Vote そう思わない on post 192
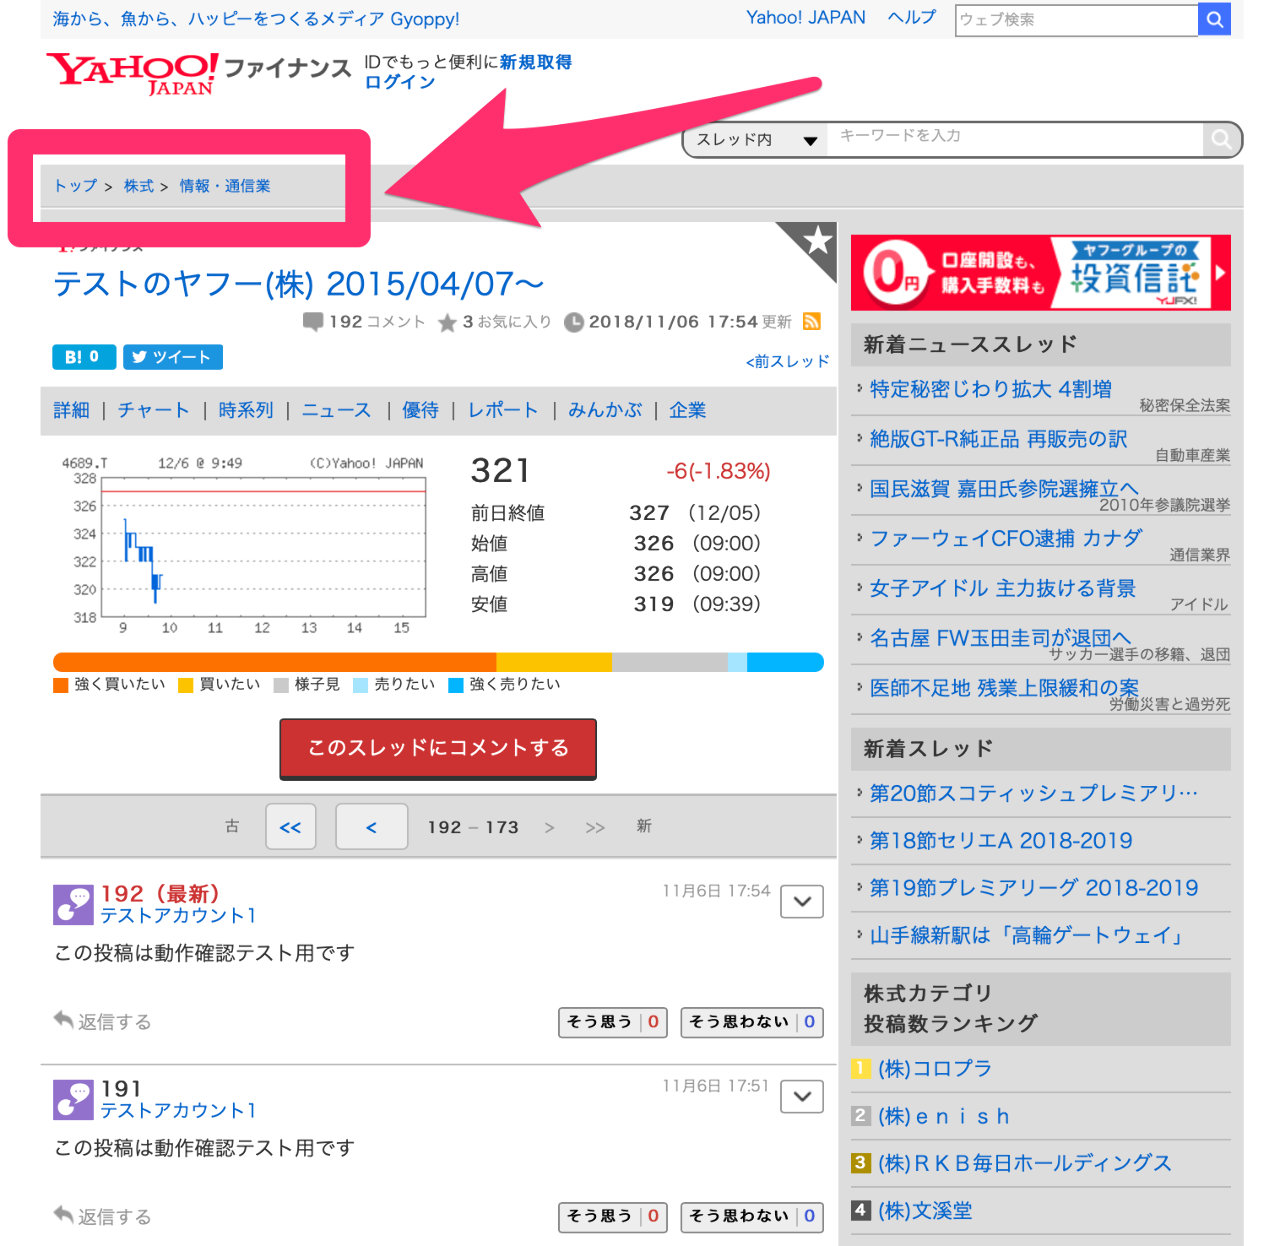This screenshot has height=1246, width=1280. [x=752, y=1022]
